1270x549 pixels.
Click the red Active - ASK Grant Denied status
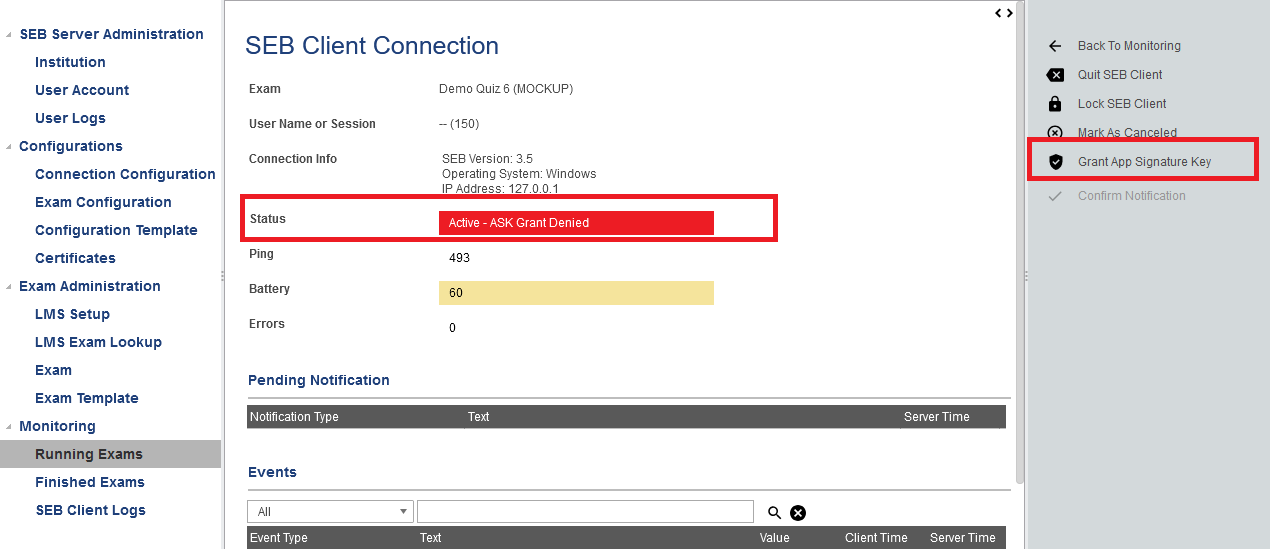click(x=576, y=223)
